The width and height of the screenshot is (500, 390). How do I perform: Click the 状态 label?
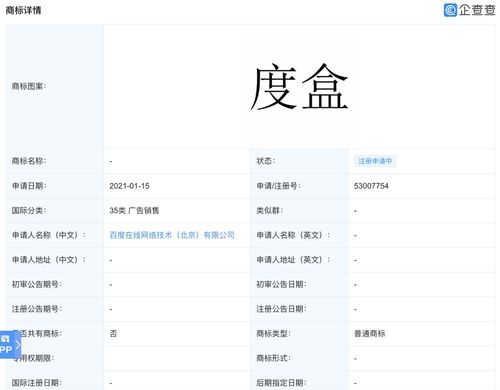[x=266, y=161]
